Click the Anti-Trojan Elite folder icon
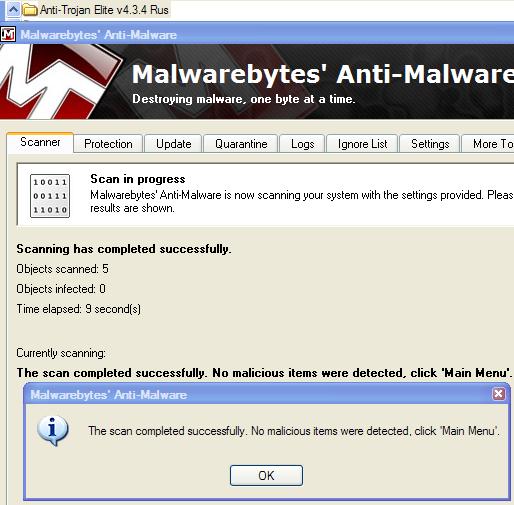This screenshot has width=514, height=505. [30, 10]
